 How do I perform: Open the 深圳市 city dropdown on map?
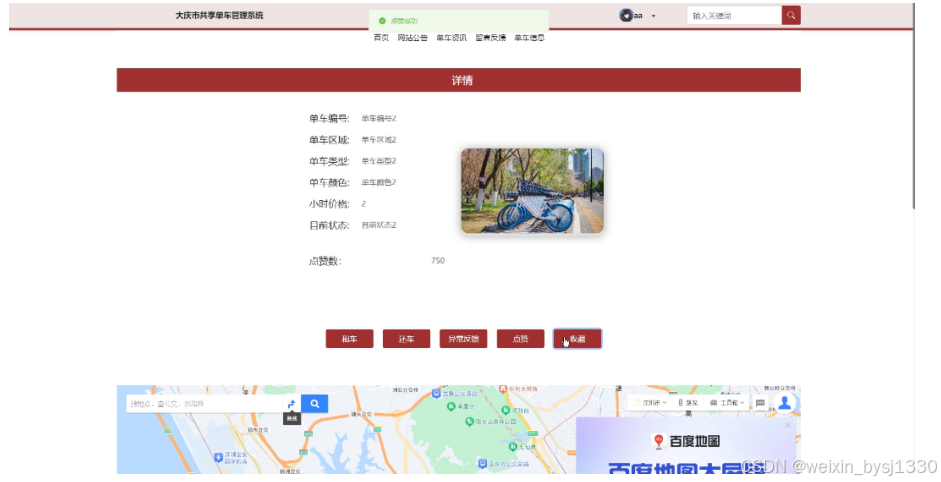point(651,403)
